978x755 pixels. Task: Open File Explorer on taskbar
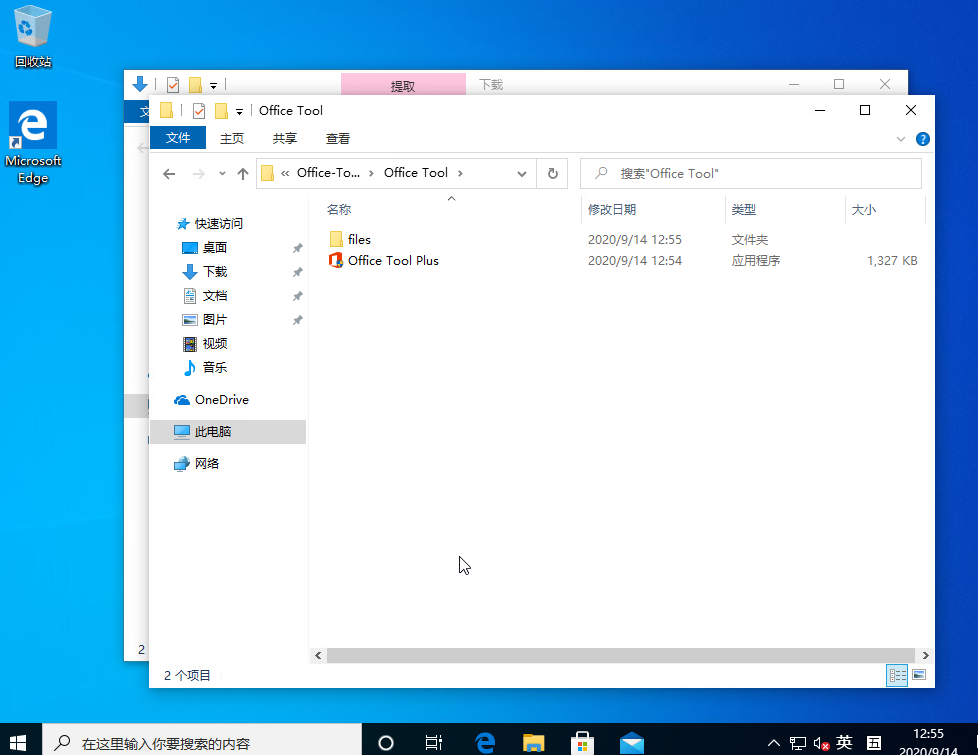click(x=533, y=743)
